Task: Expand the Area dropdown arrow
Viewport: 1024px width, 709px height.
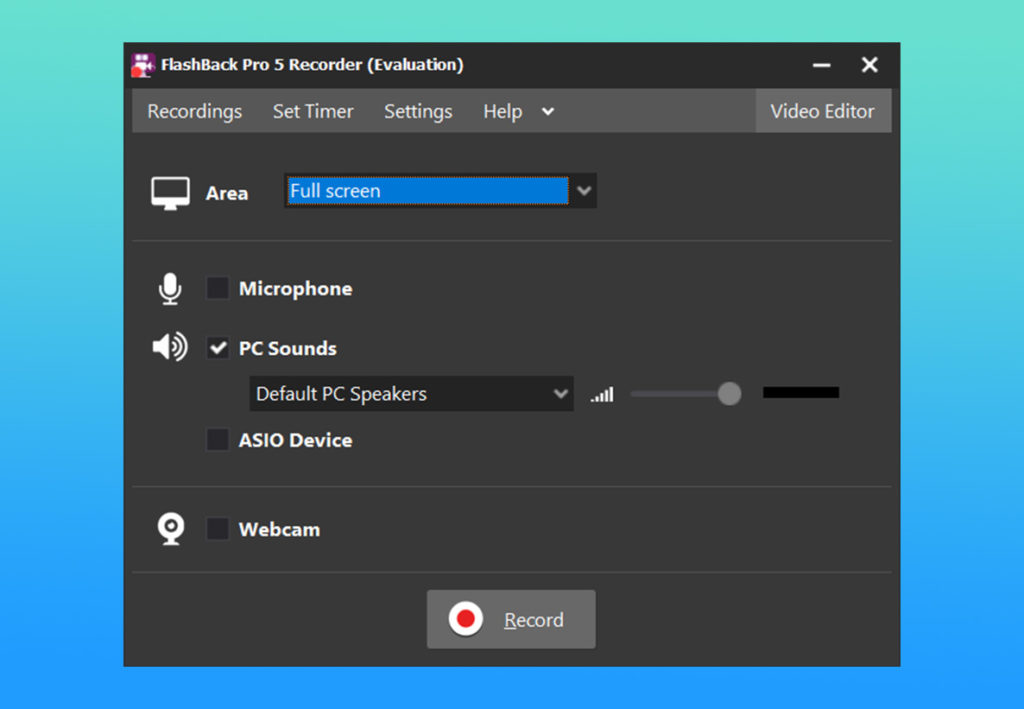Action: (x=584, y=191)
